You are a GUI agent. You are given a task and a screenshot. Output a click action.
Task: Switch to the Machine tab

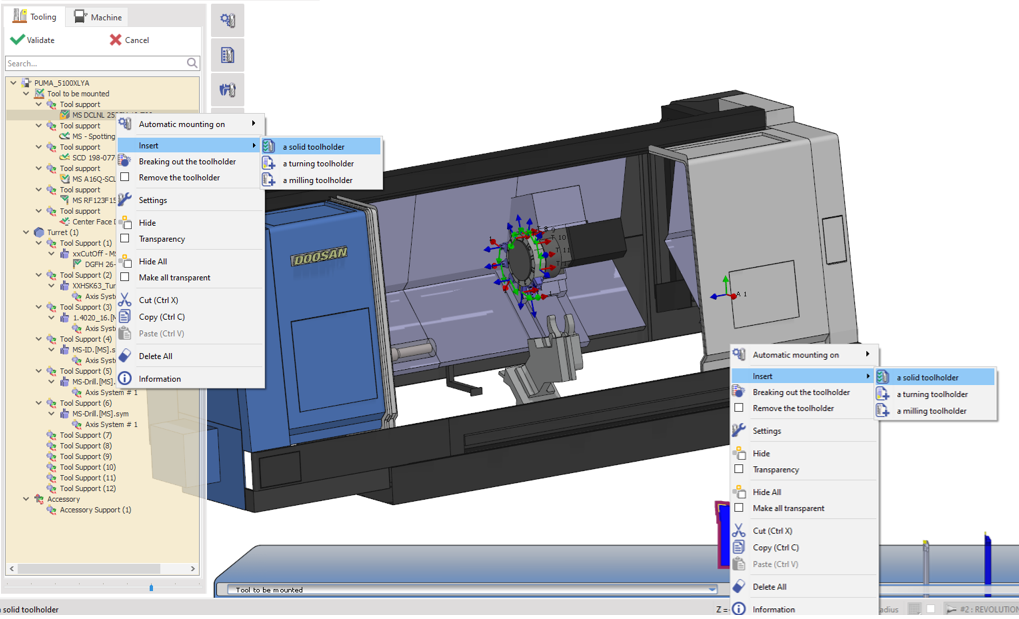coord(98,17)
